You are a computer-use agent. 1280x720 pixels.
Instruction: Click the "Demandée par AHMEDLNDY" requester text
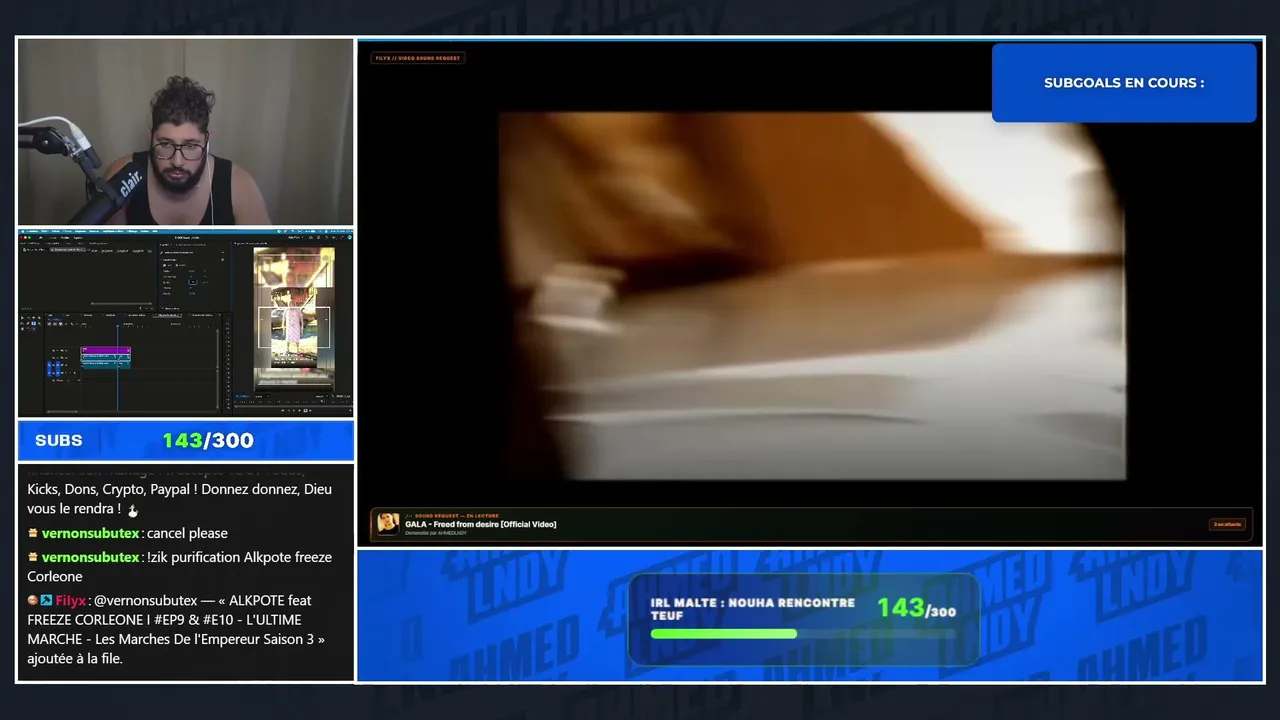[437, 533]
